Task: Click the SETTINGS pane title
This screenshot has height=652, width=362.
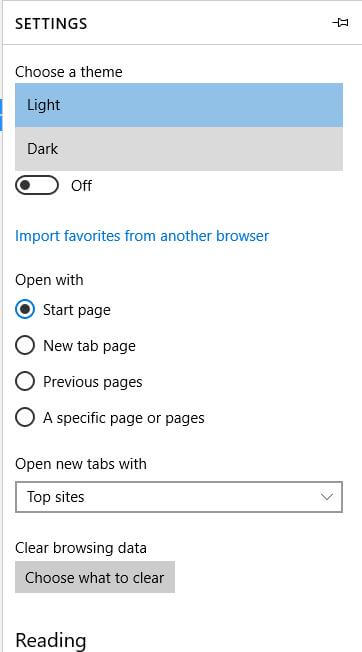Action: (x=51, y=24)
